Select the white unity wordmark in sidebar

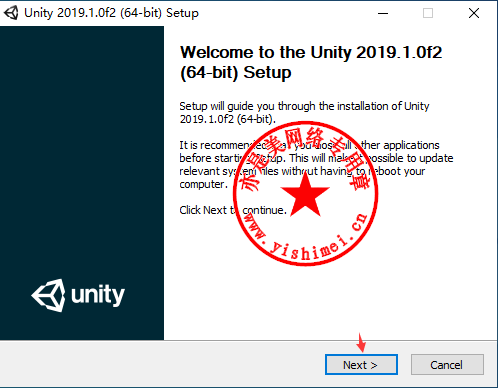(98, 295)
